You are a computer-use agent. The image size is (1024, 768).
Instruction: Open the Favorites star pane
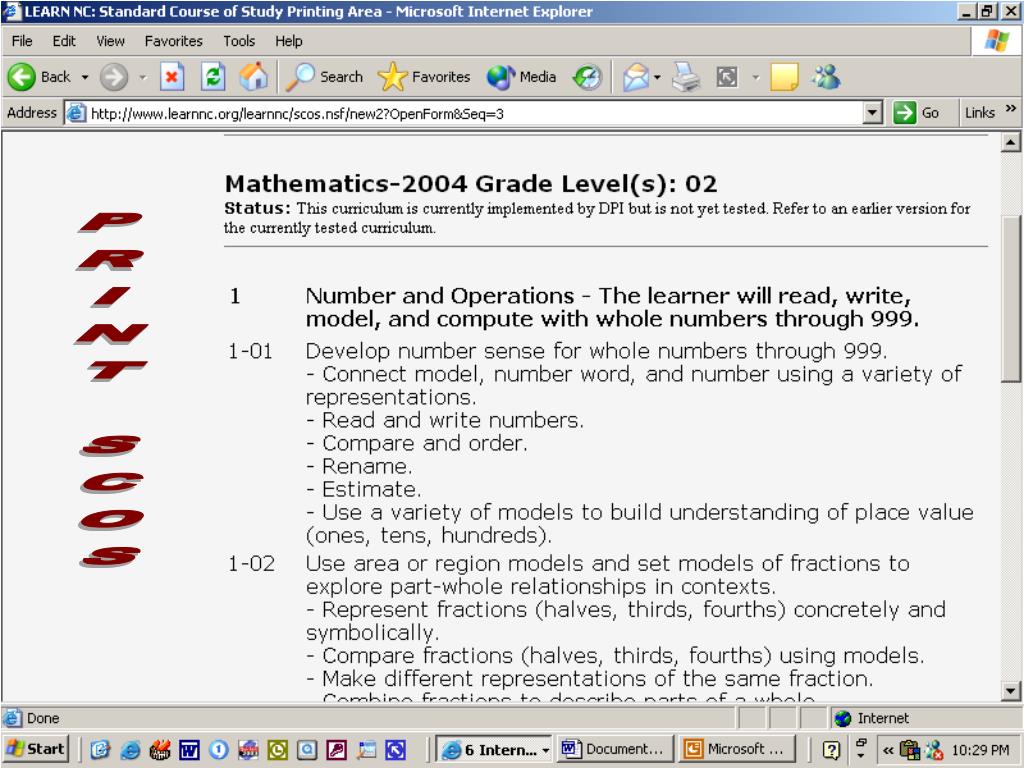click(x=424, y=77)
